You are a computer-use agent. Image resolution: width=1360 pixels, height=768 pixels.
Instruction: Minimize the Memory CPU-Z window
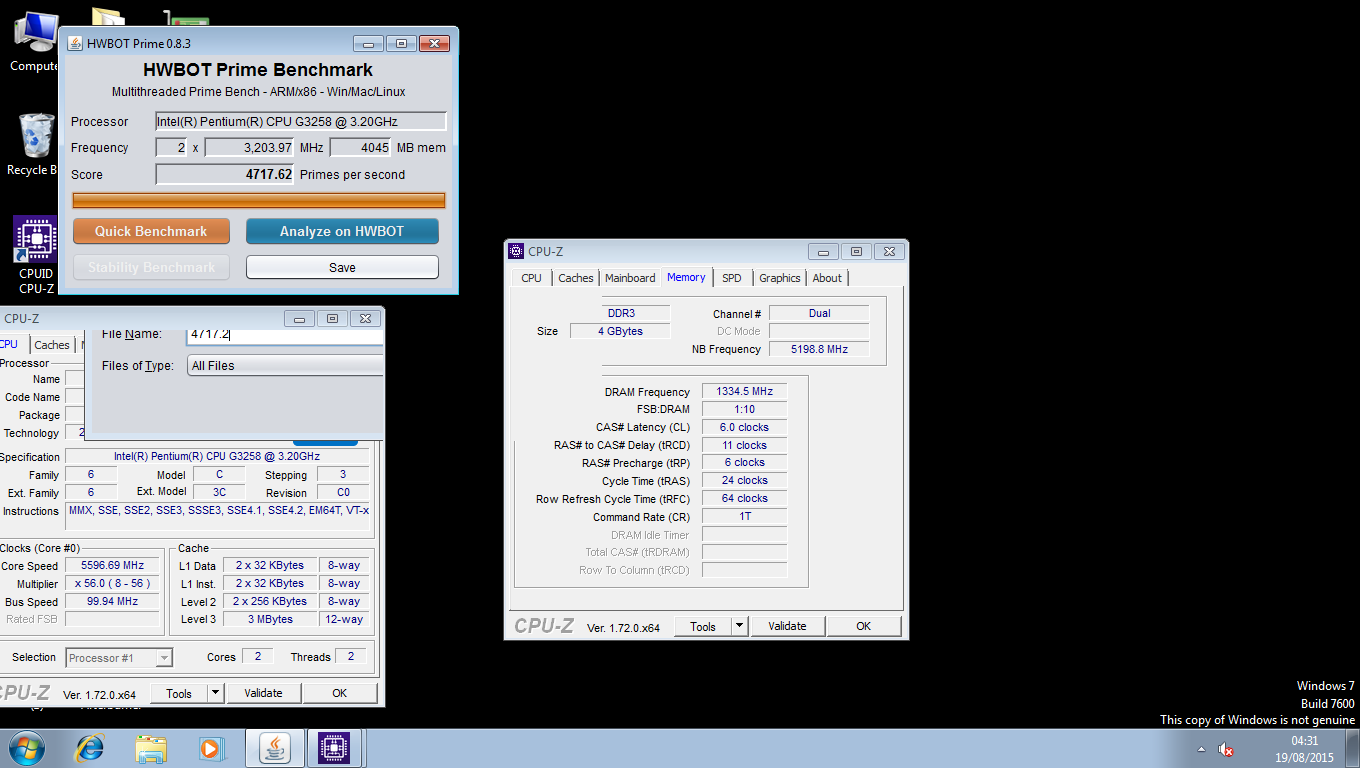click(x=824, y=251)
